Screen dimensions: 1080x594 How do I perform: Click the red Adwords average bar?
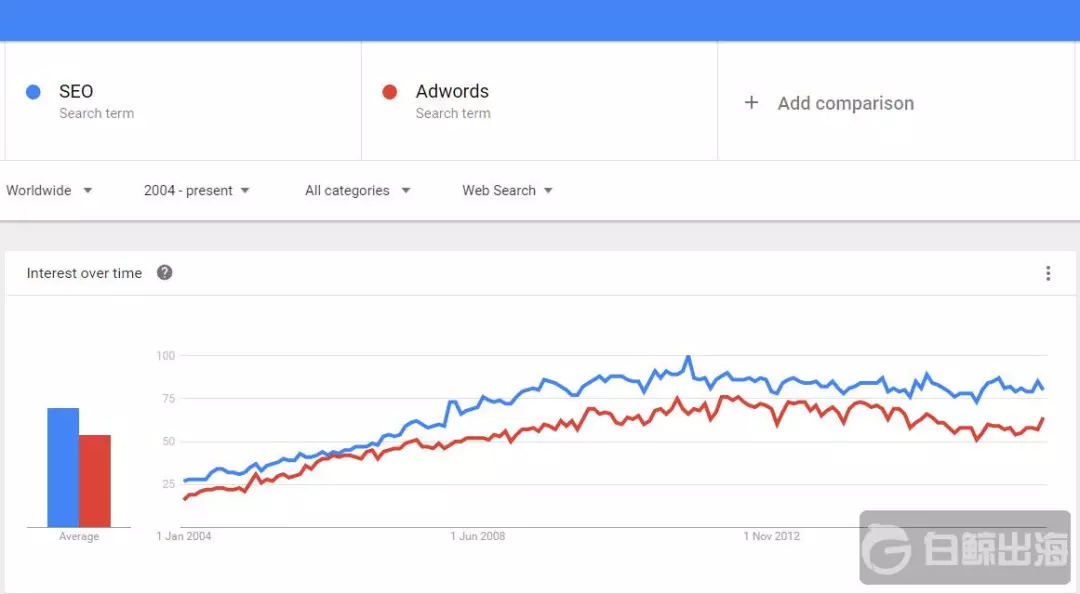[95, 481]
